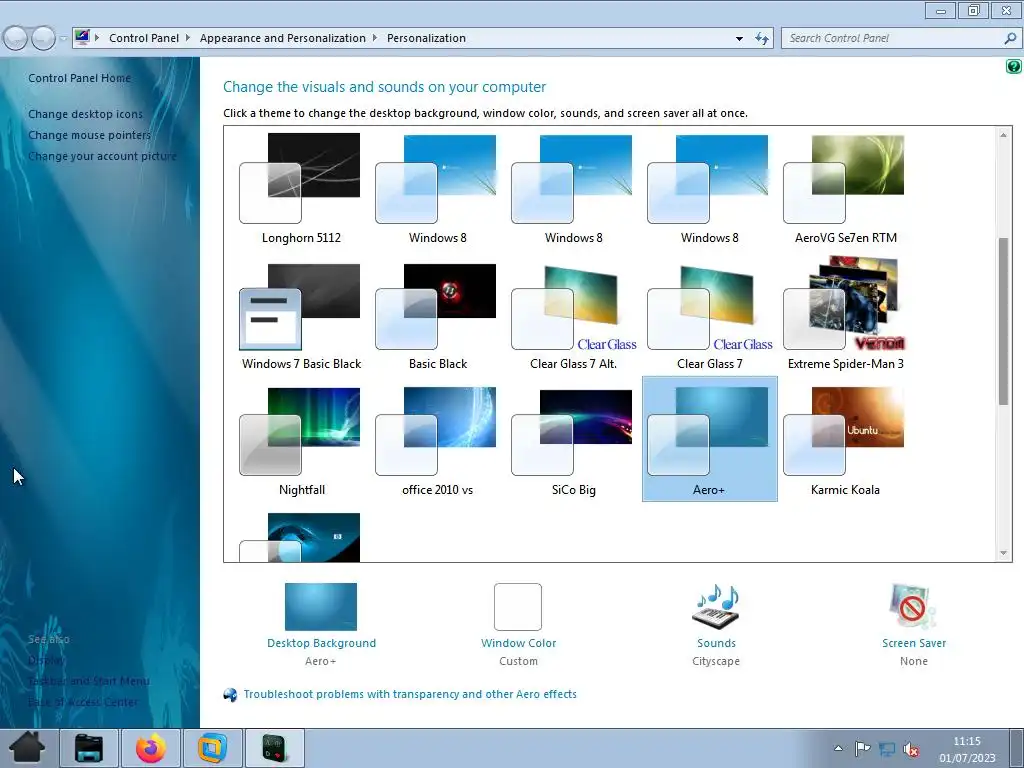This screenshot has width=1024, height=768.
Task: Choose the Windows 7 Basic Black theme
Action: click(301, 315)
